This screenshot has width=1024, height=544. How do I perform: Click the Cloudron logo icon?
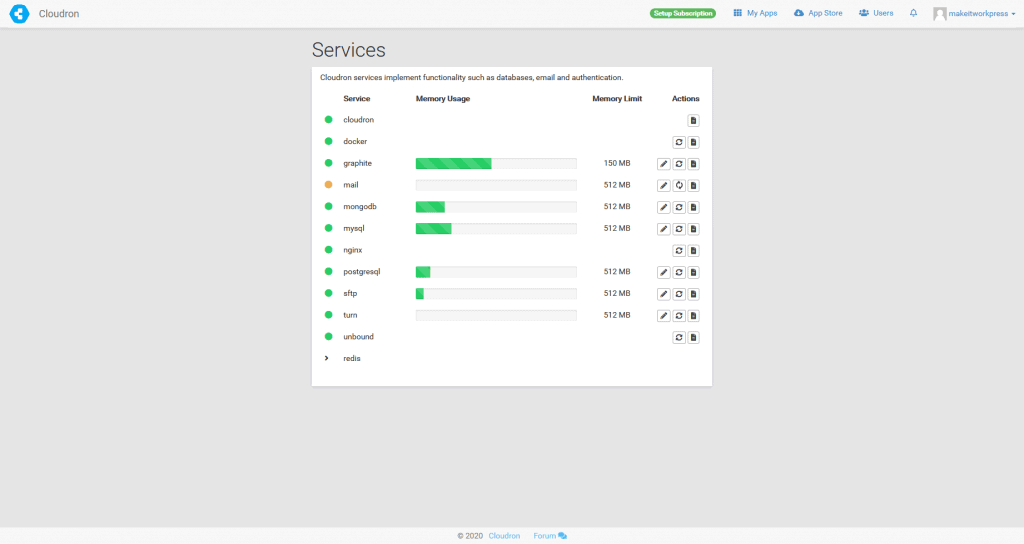point(20,14)
